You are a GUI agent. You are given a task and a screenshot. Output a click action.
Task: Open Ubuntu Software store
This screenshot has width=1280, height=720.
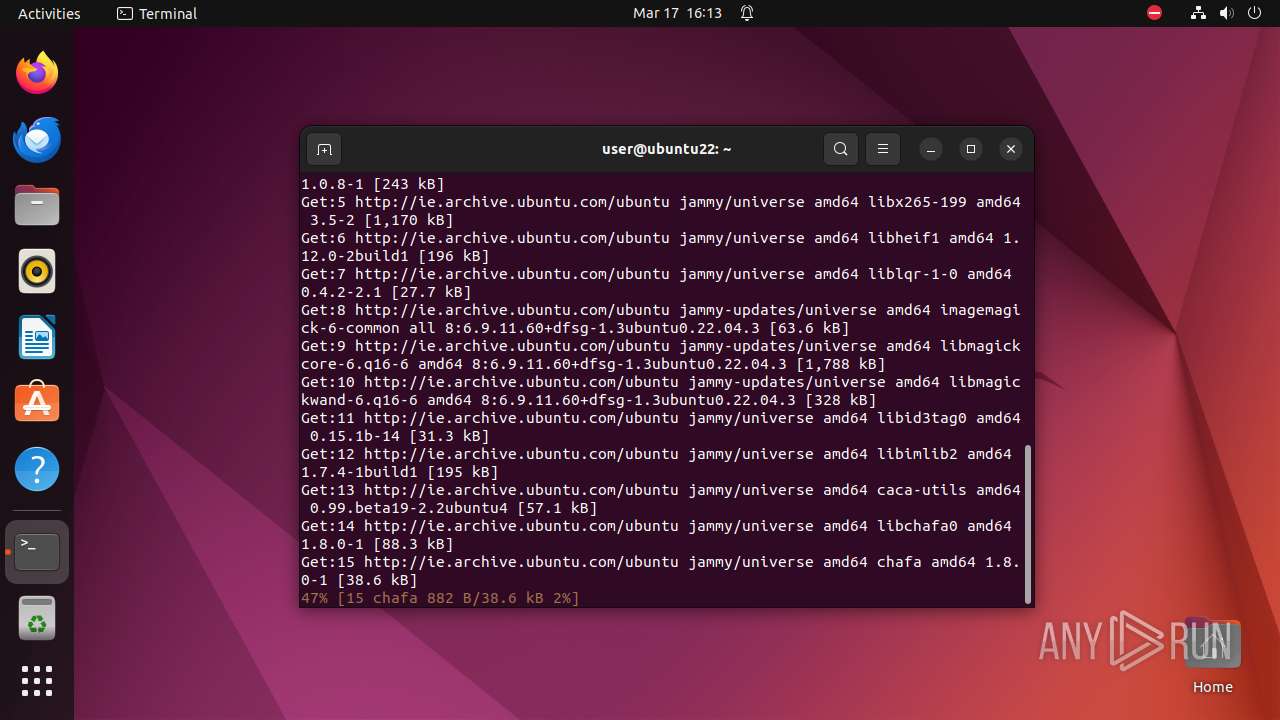[x=37, y=403]
